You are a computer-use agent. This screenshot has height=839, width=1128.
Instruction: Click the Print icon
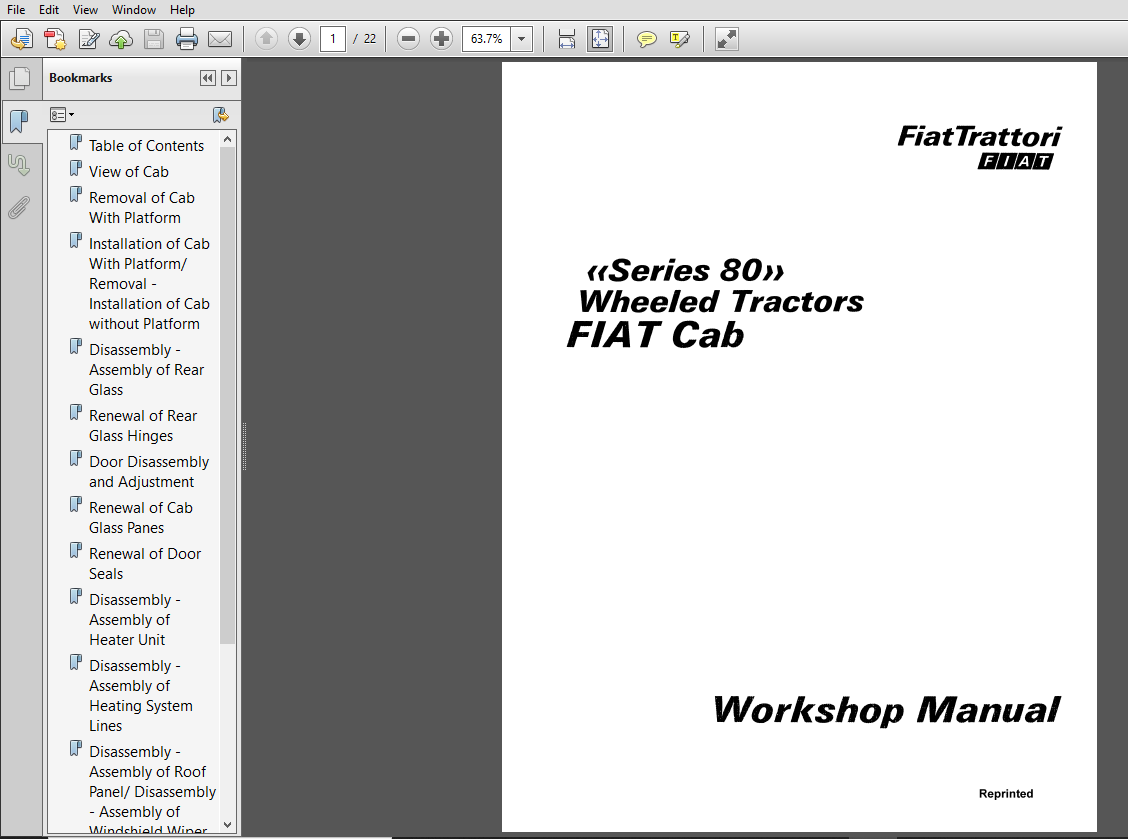coord(187,39)
